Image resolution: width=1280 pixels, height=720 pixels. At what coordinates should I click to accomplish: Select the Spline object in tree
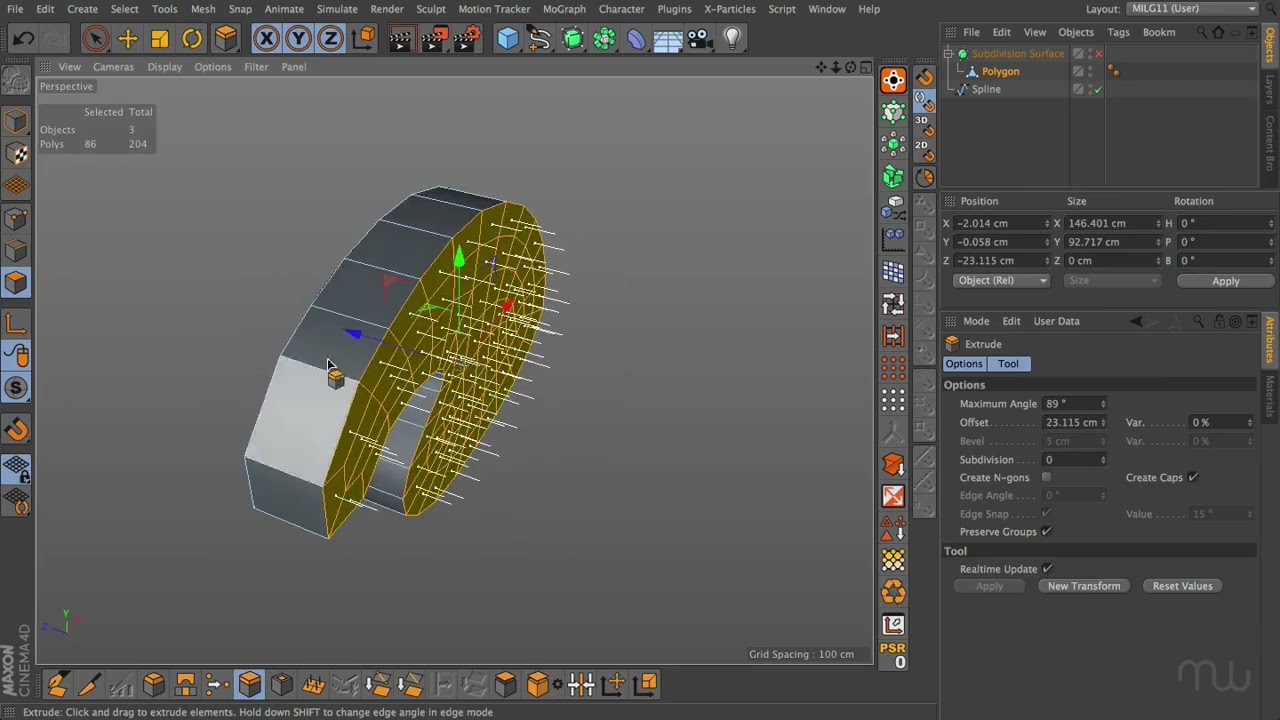tap(986, 90)
